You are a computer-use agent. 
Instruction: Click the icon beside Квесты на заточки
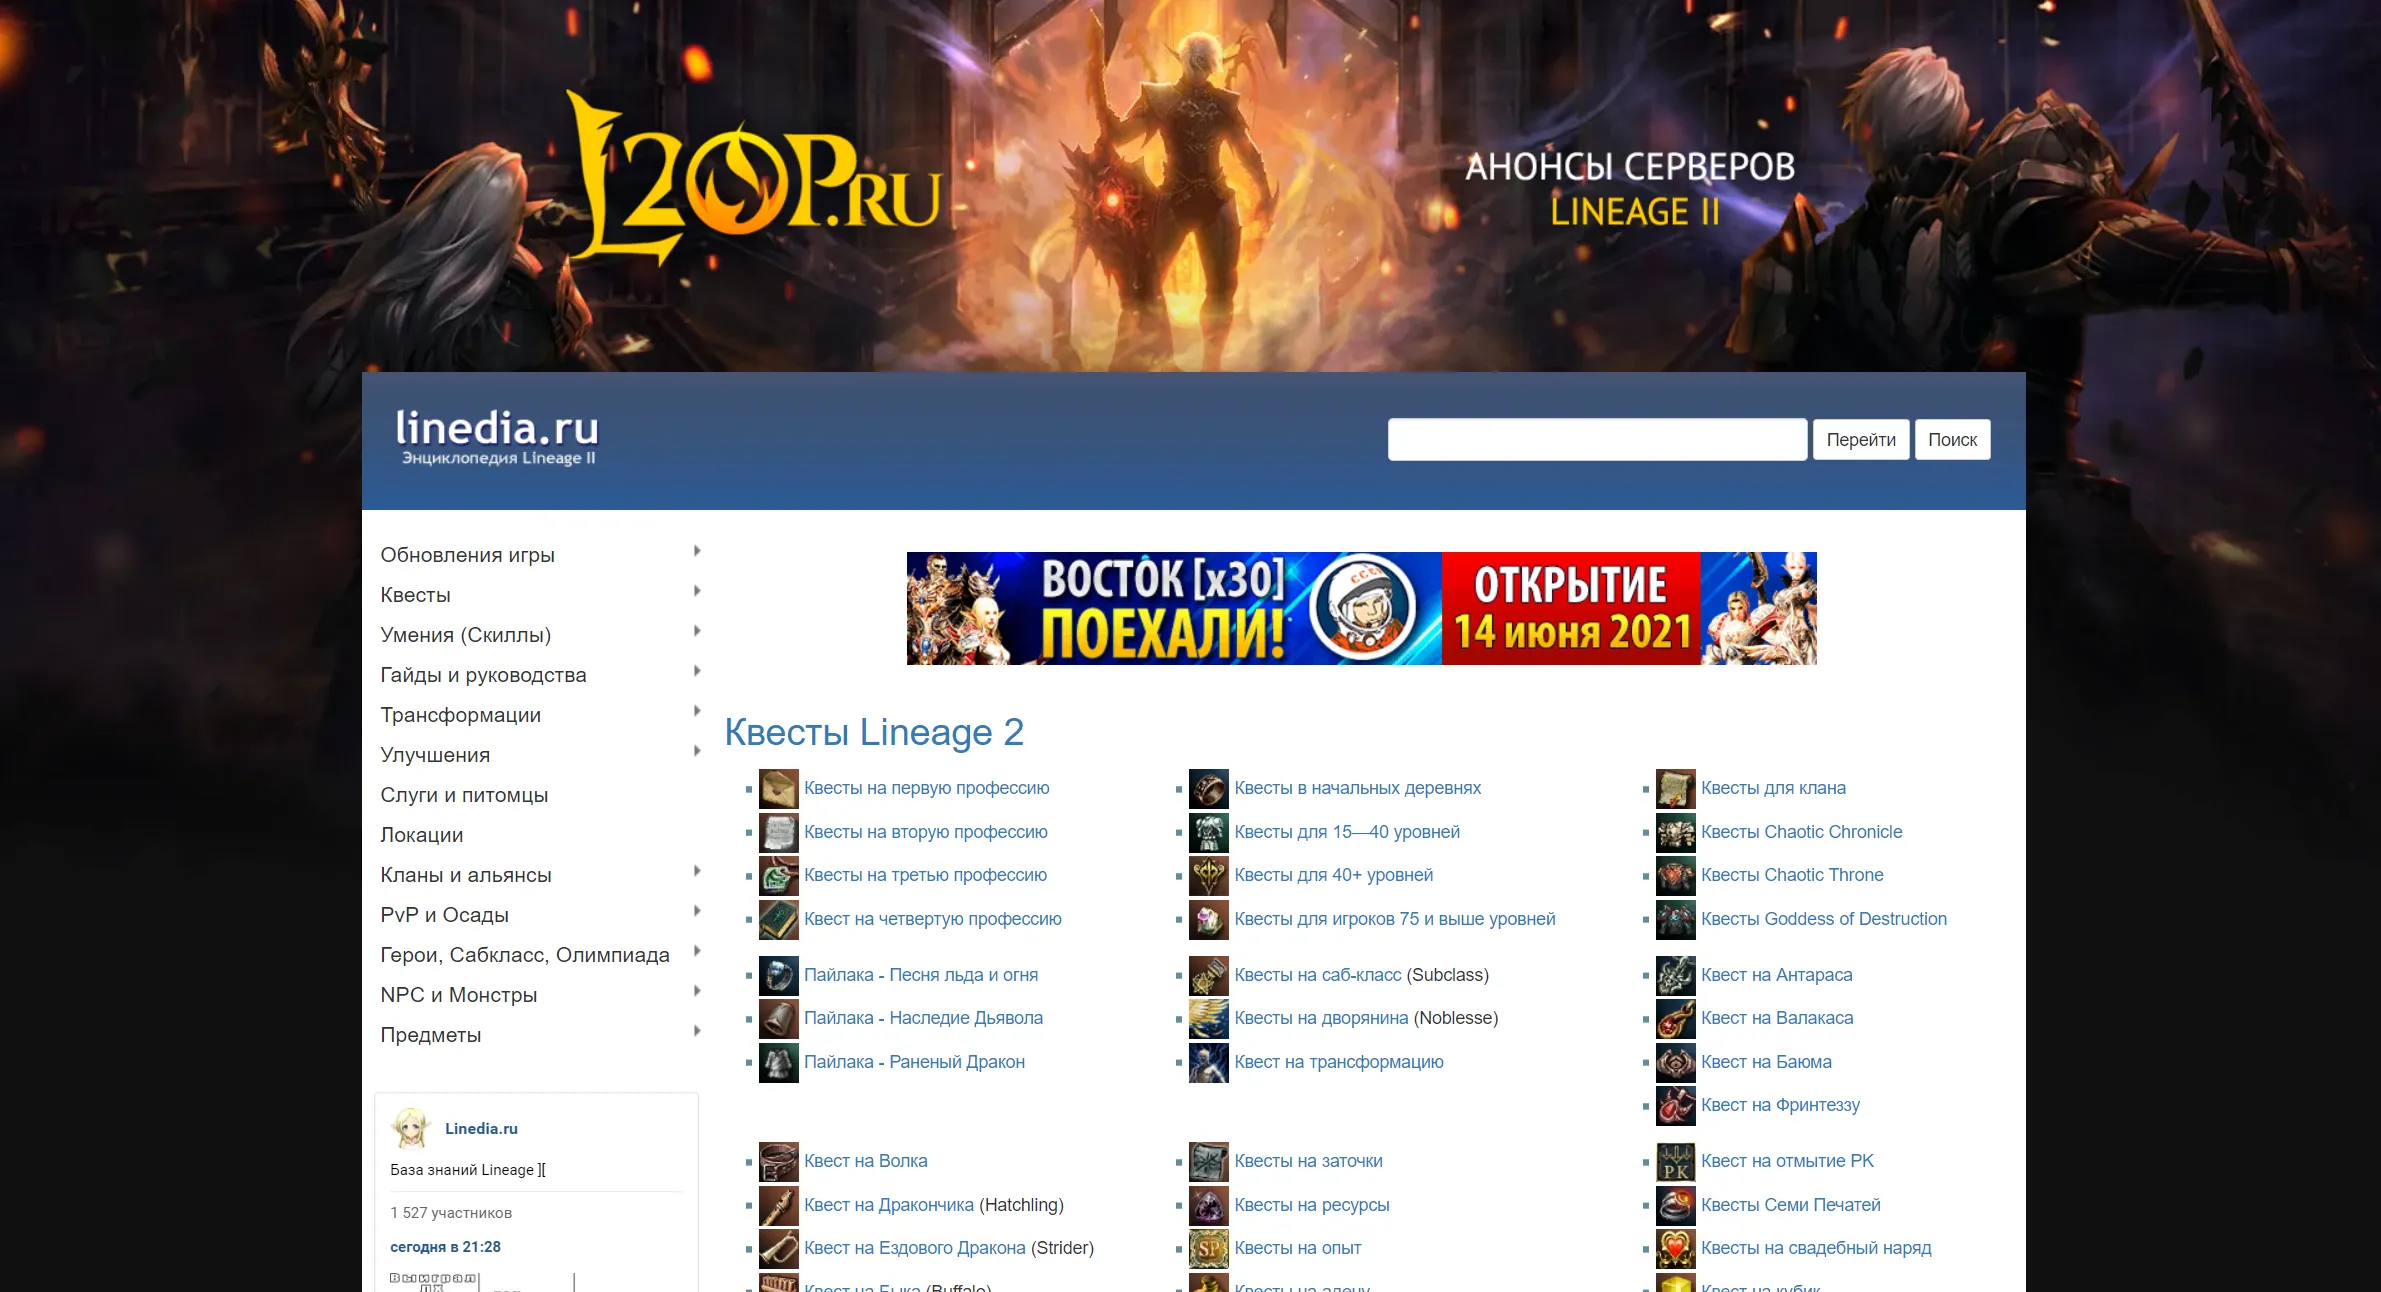click(x=1208, y=1161)
